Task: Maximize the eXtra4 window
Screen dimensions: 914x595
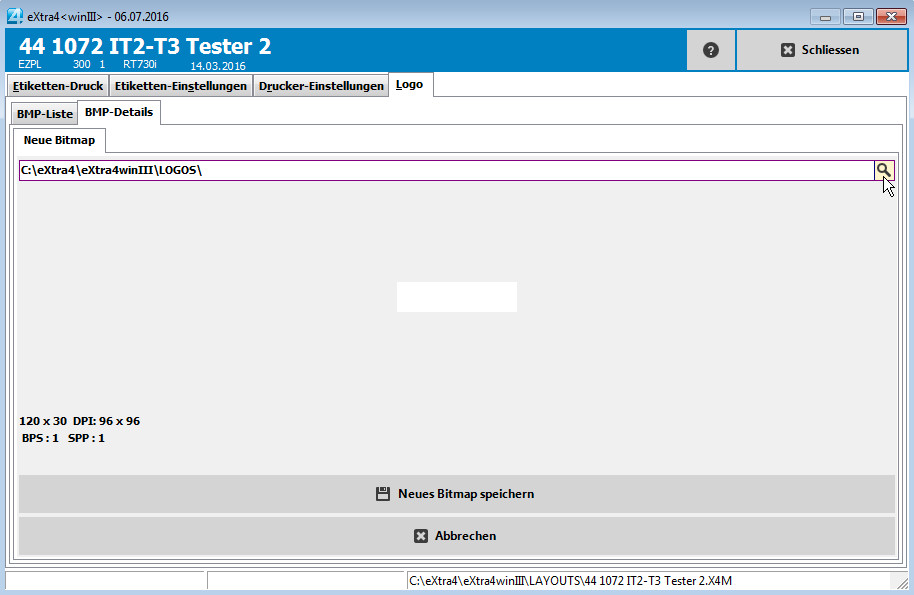Action: 857,16
